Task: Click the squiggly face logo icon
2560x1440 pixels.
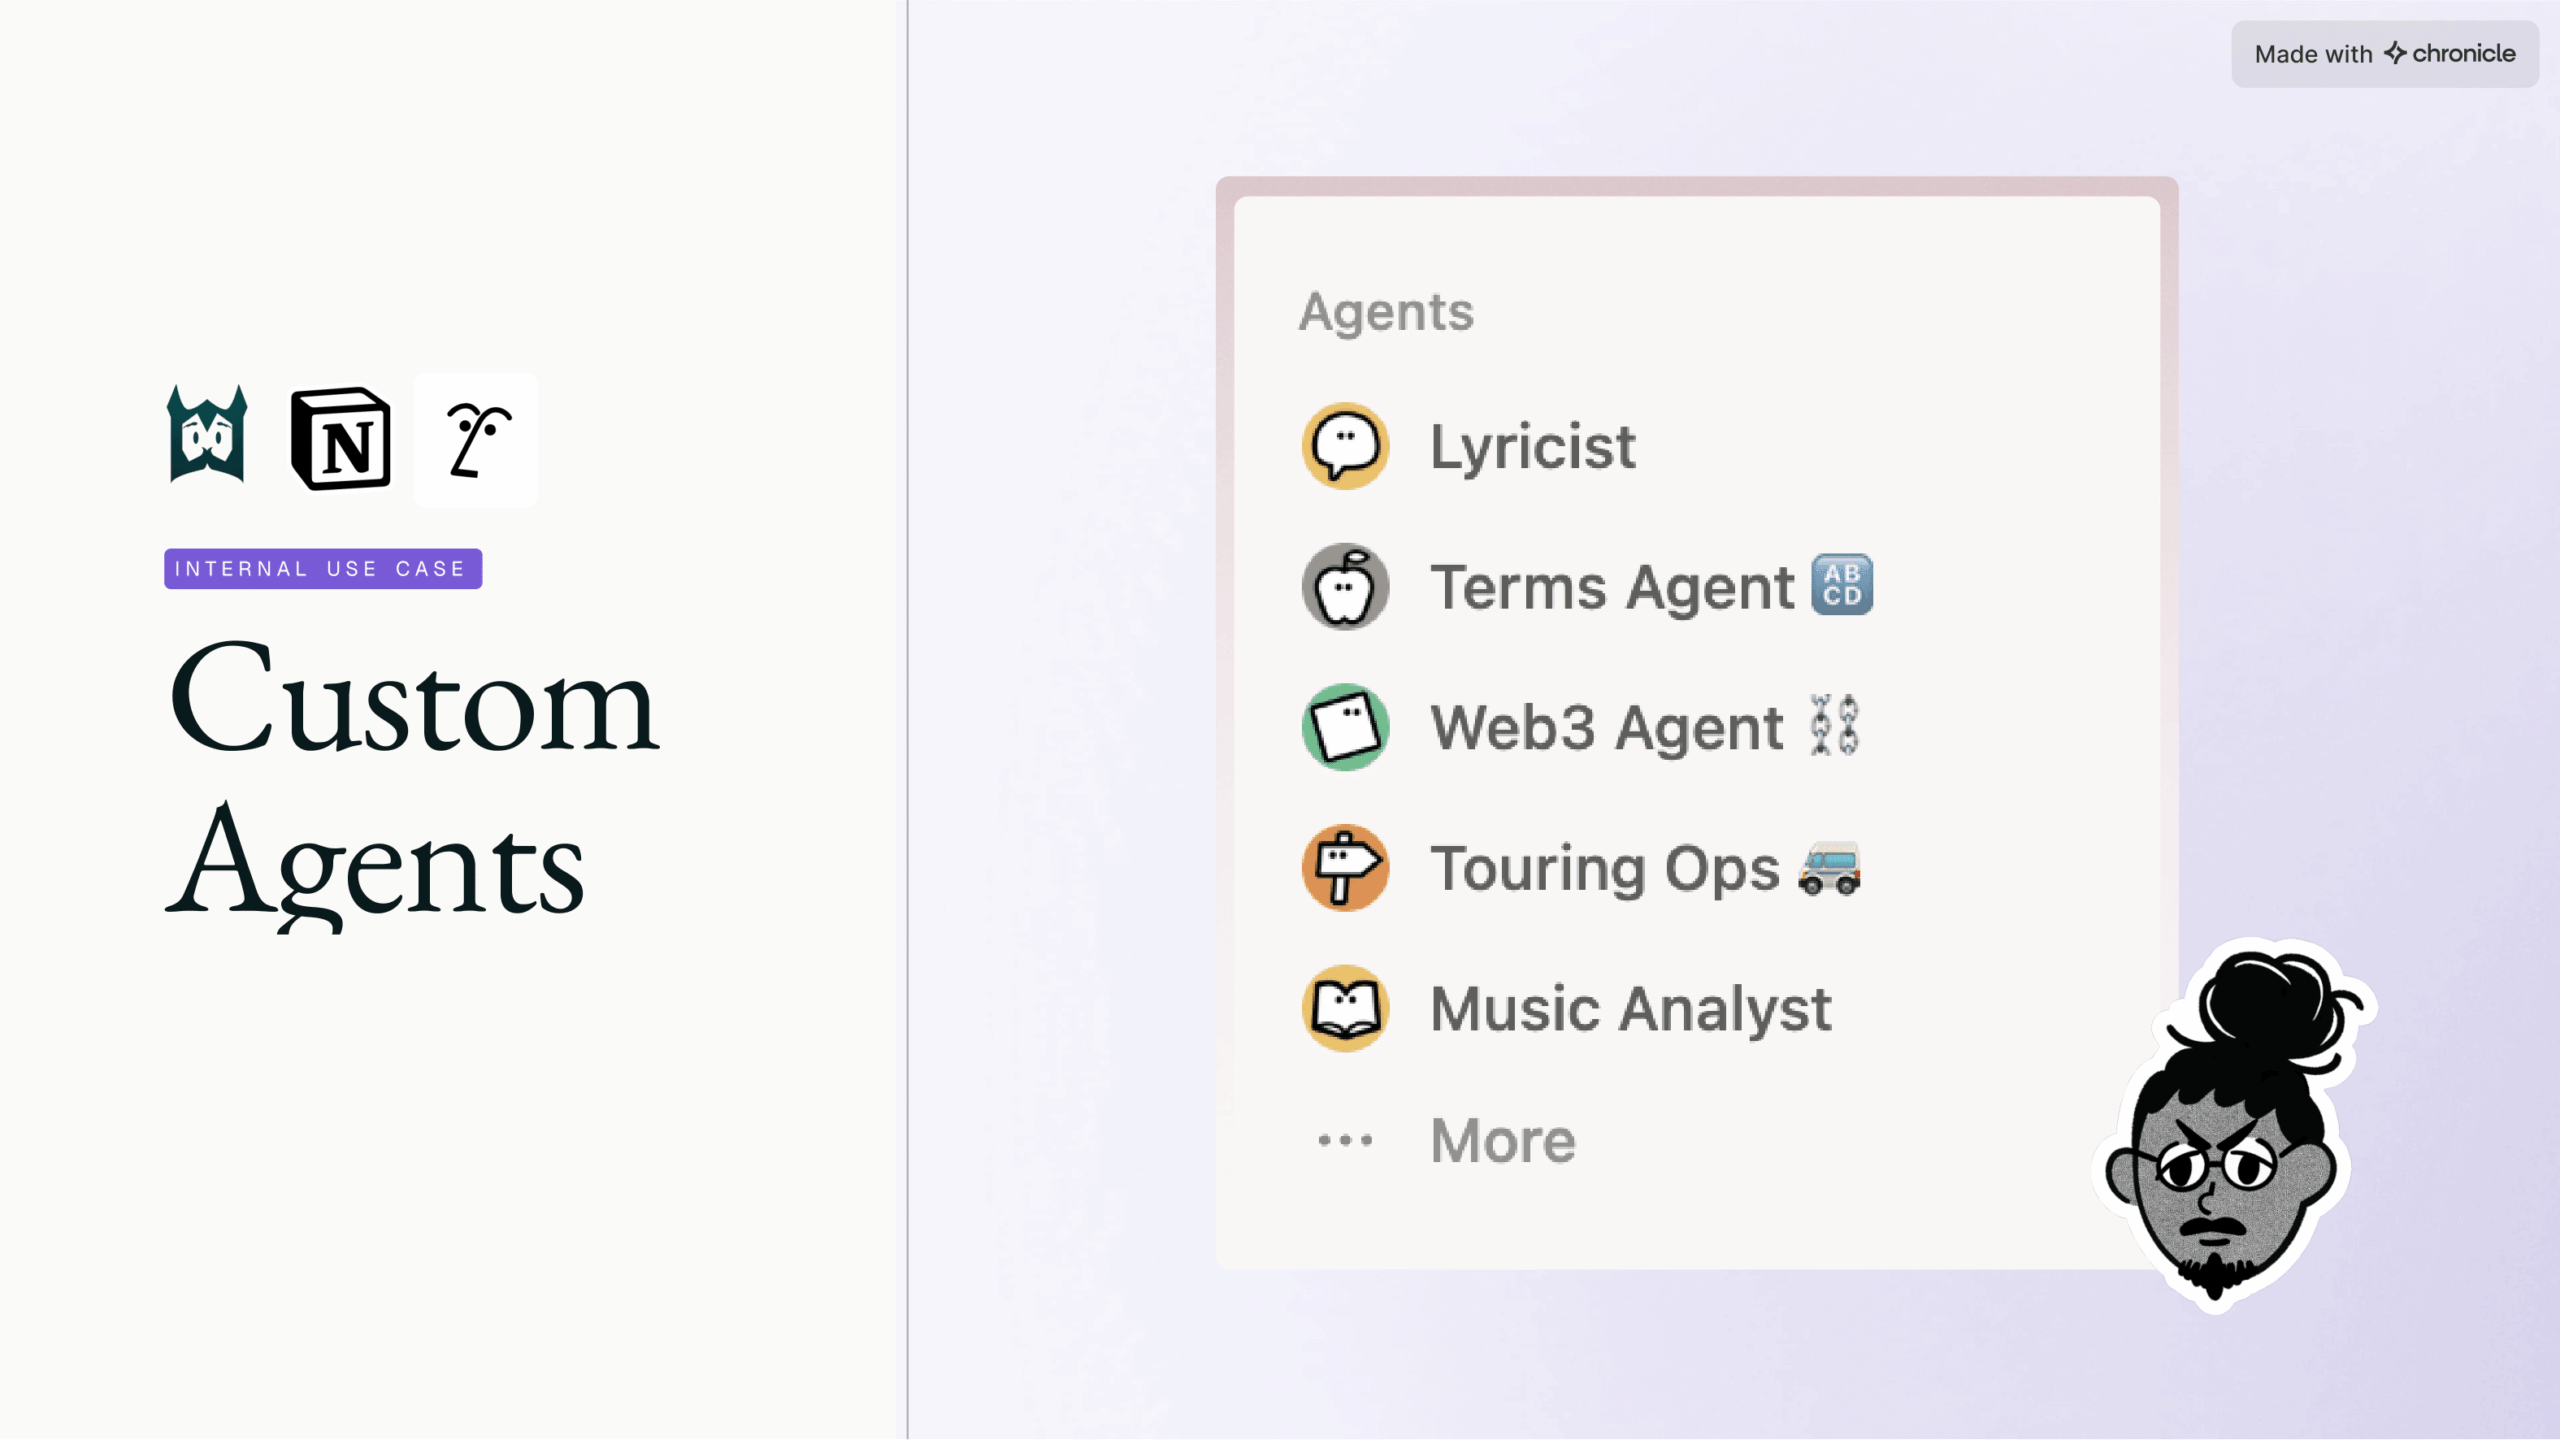Action: (476, 440)
